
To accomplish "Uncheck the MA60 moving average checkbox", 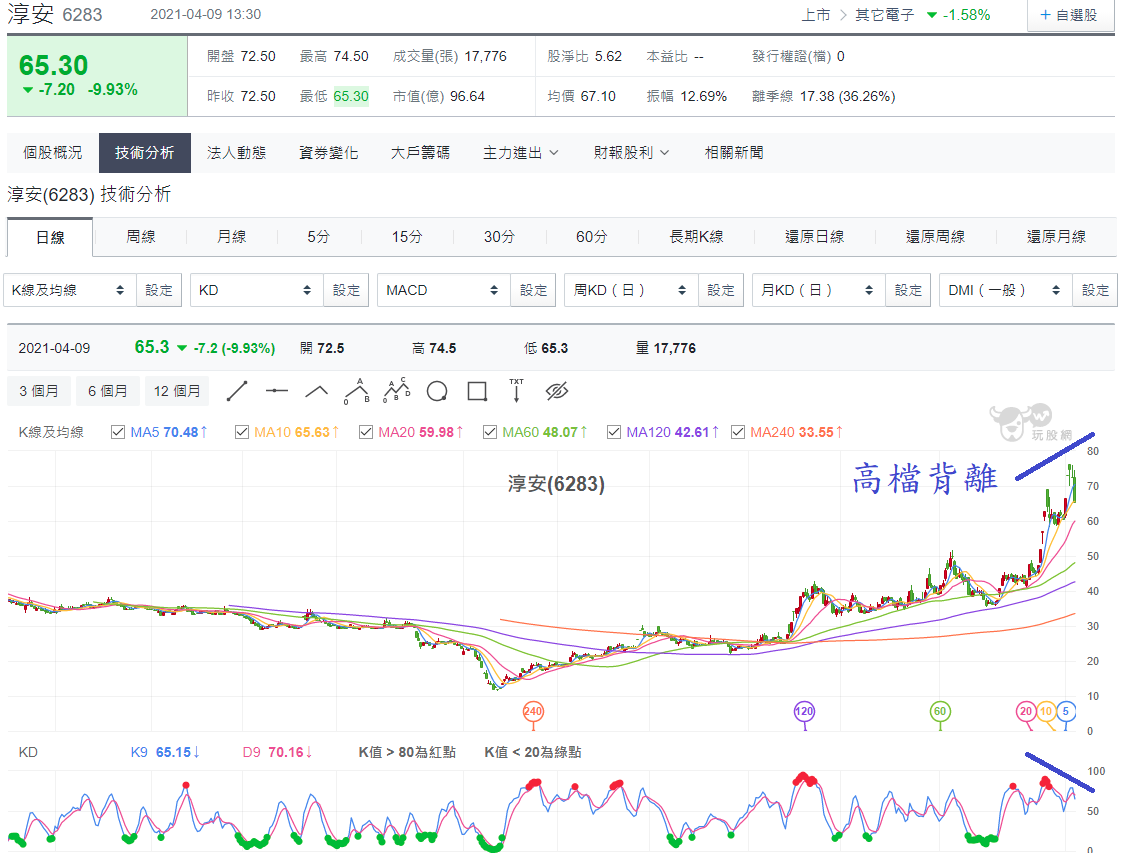I will click(490, 432).
